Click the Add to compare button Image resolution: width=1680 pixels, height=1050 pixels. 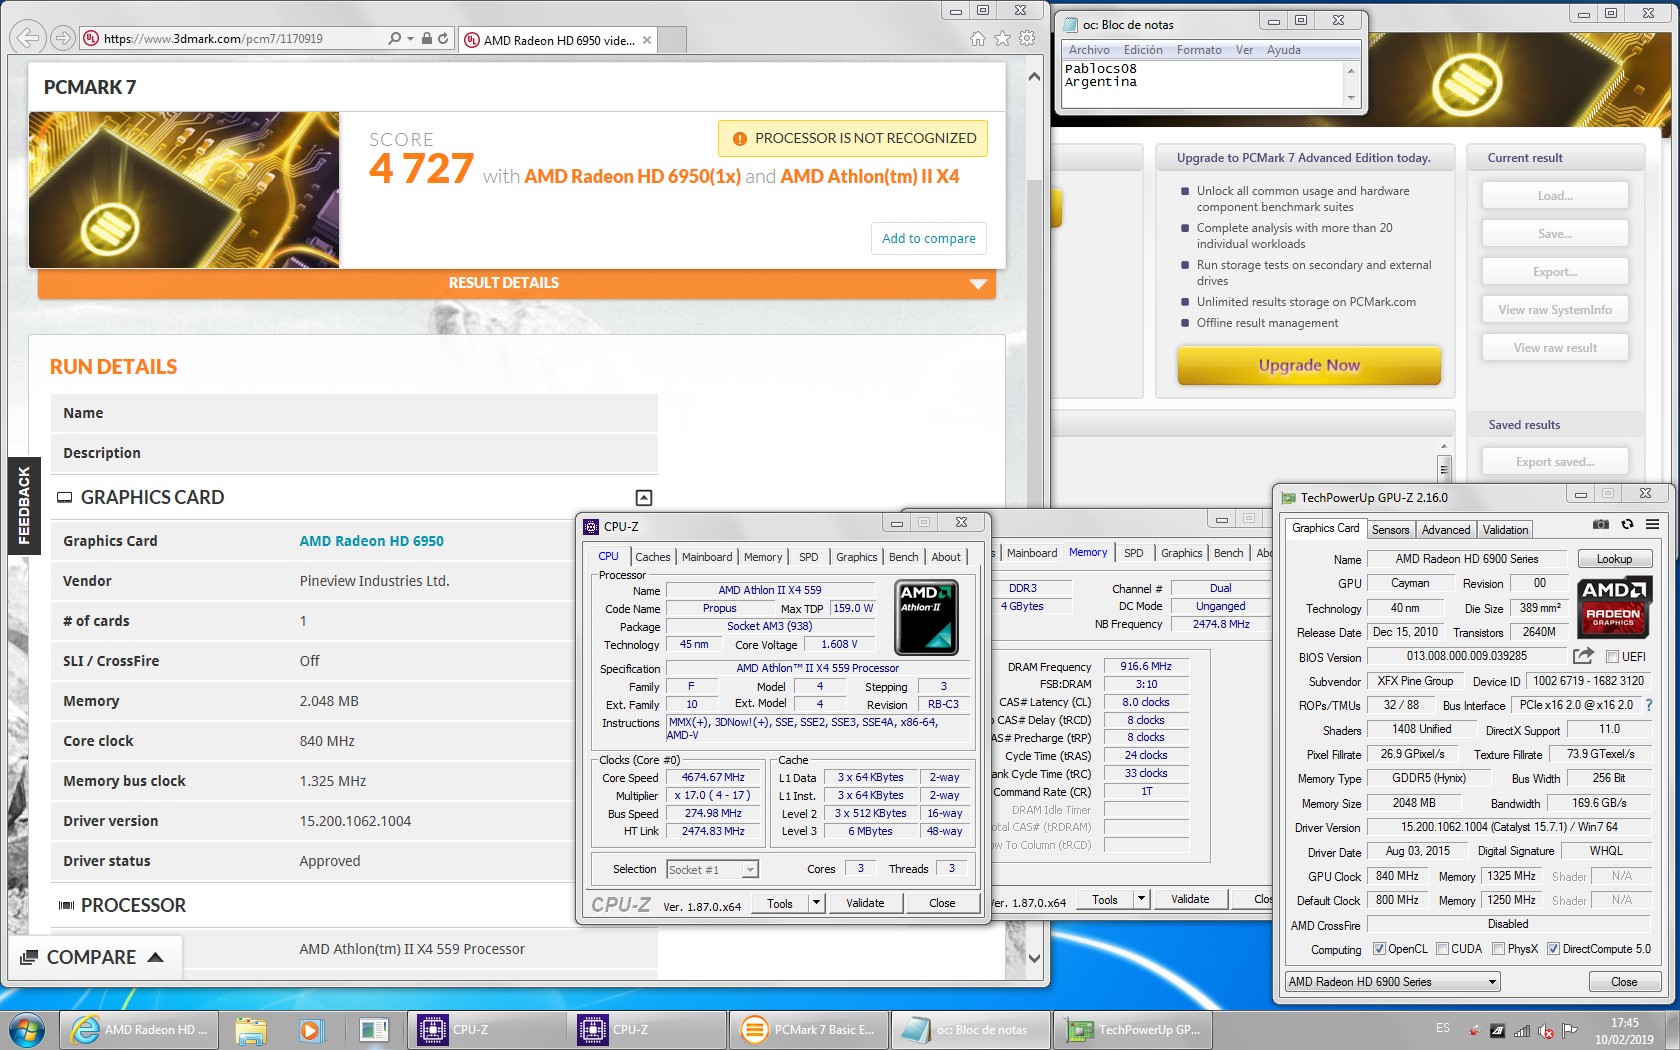(929, 238)
